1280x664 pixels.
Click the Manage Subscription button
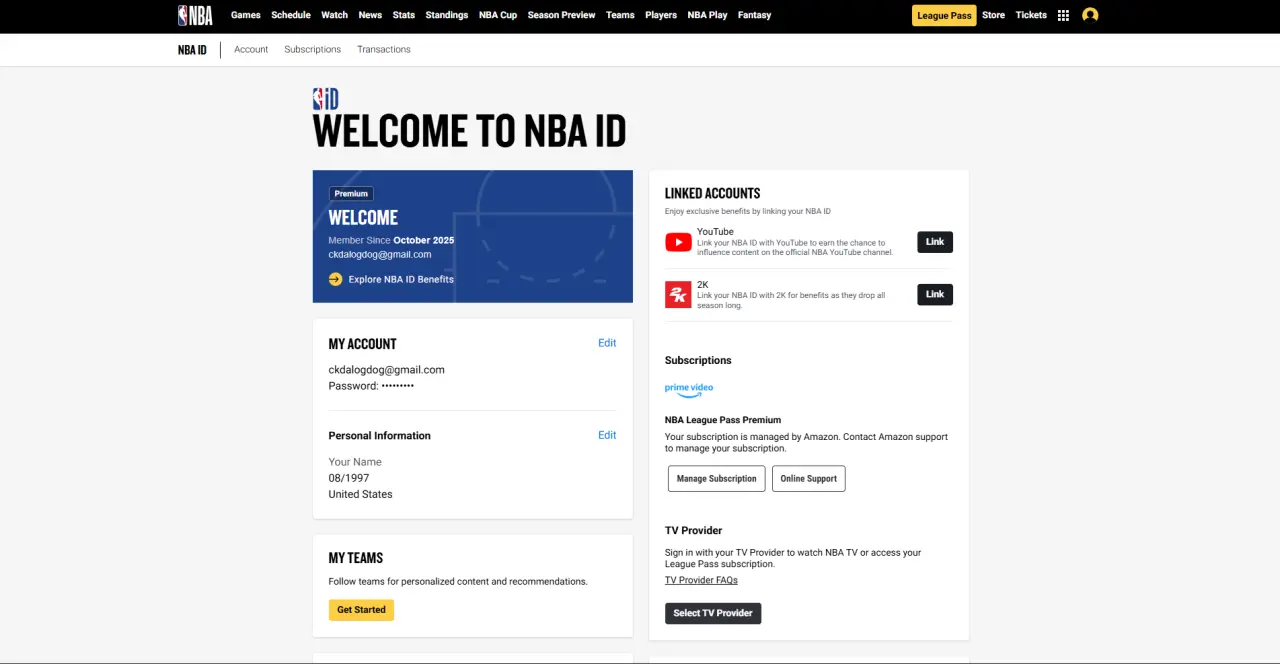[716, 479]
